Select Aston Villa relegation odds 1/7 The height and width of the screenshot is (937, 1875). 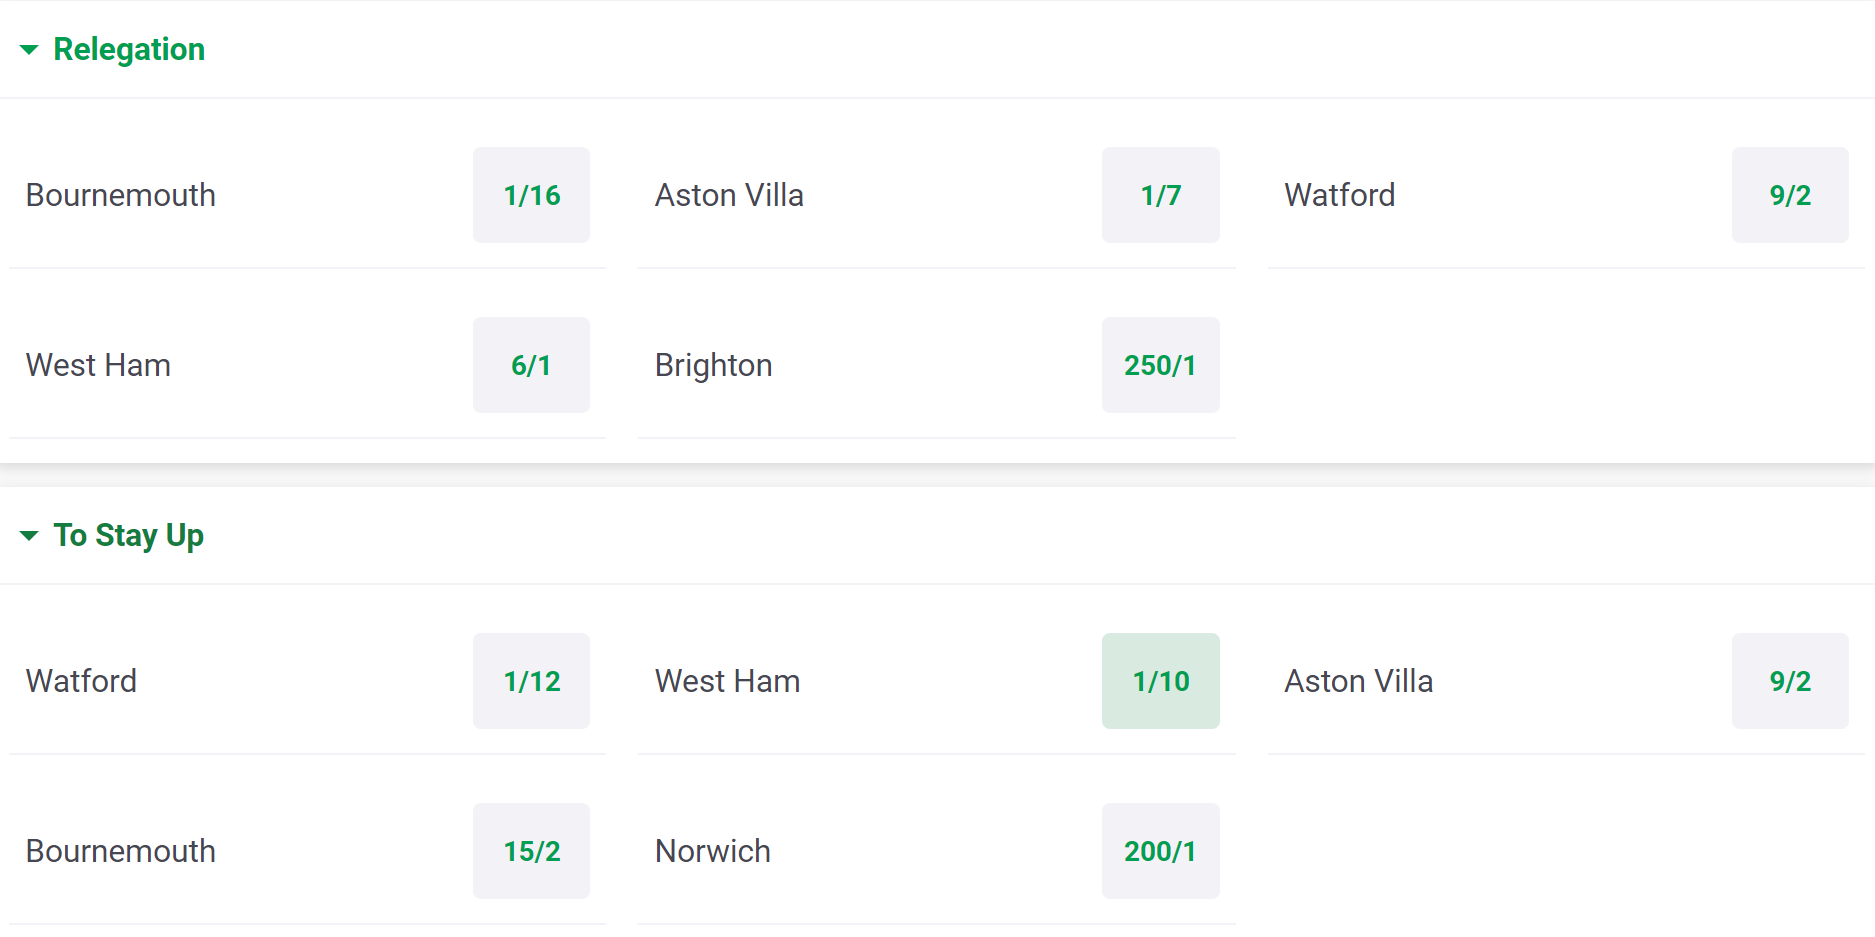1160,195
